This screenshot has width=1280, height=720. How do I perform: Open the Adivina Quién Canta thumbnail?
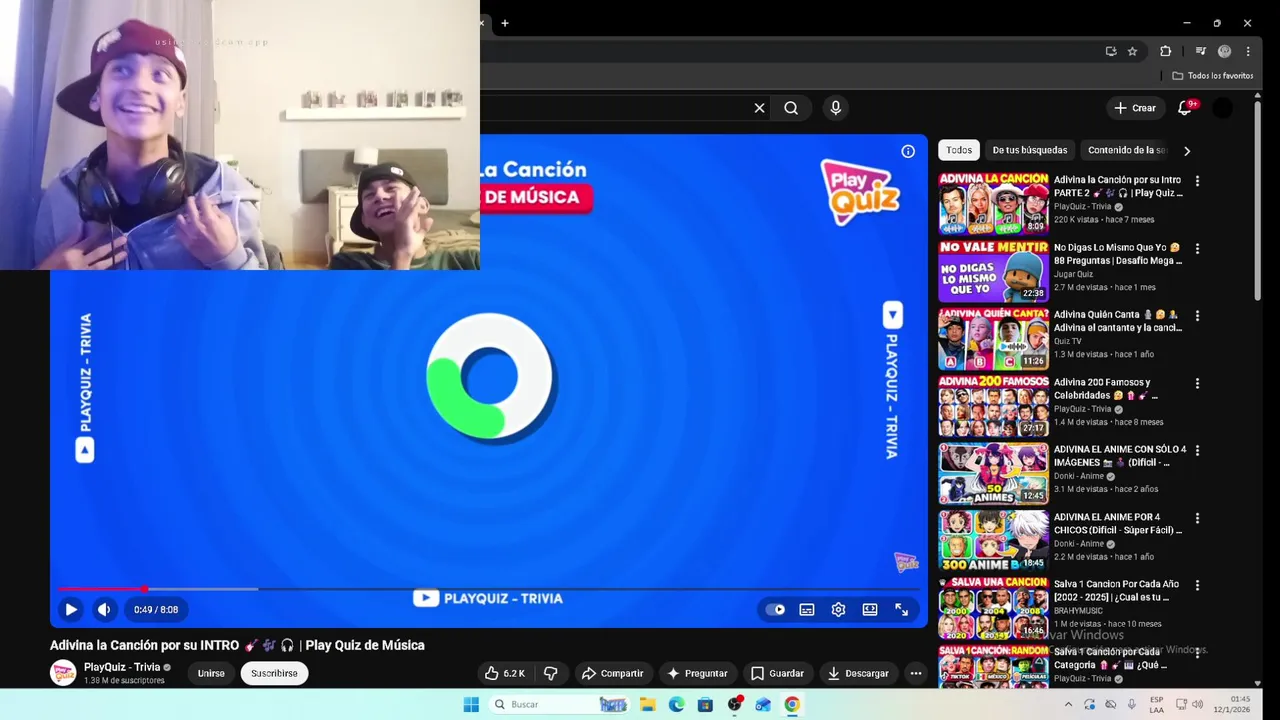click(993, 338)
